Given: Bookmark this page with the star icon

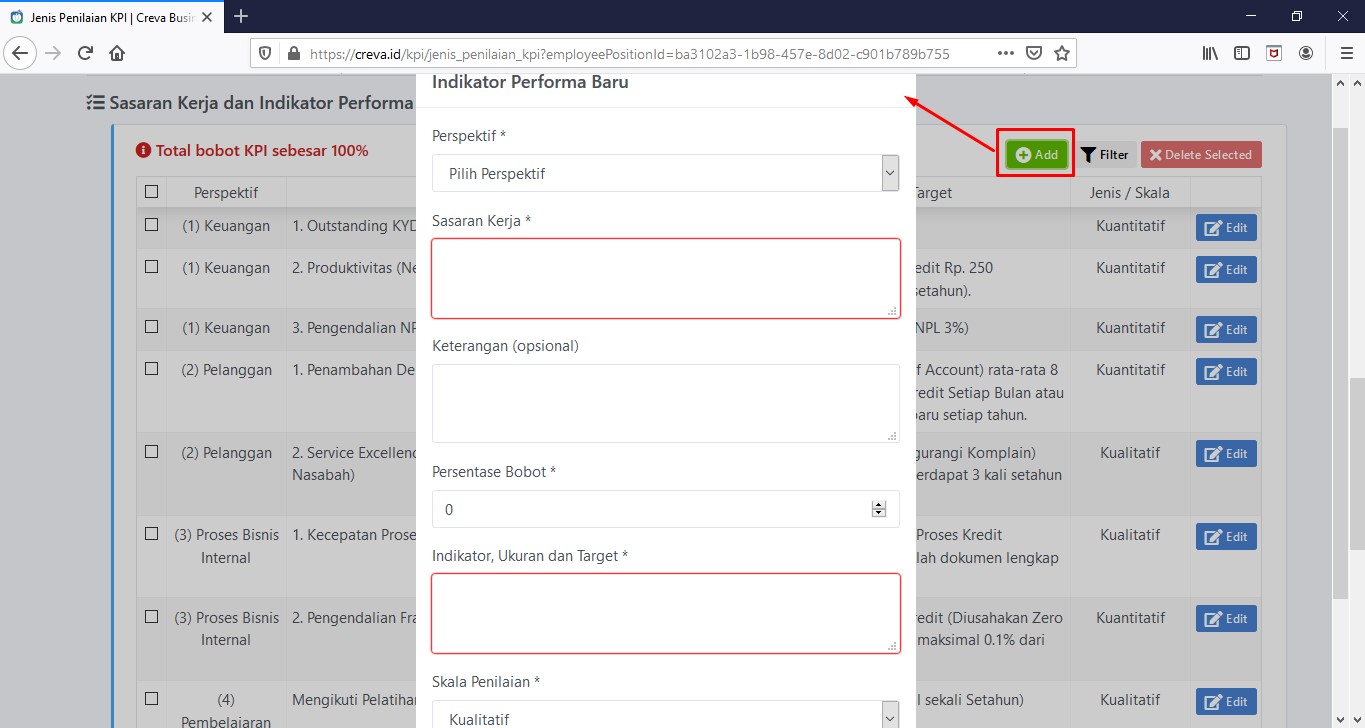Looking at the screenshot, I should coord(1062,54).
